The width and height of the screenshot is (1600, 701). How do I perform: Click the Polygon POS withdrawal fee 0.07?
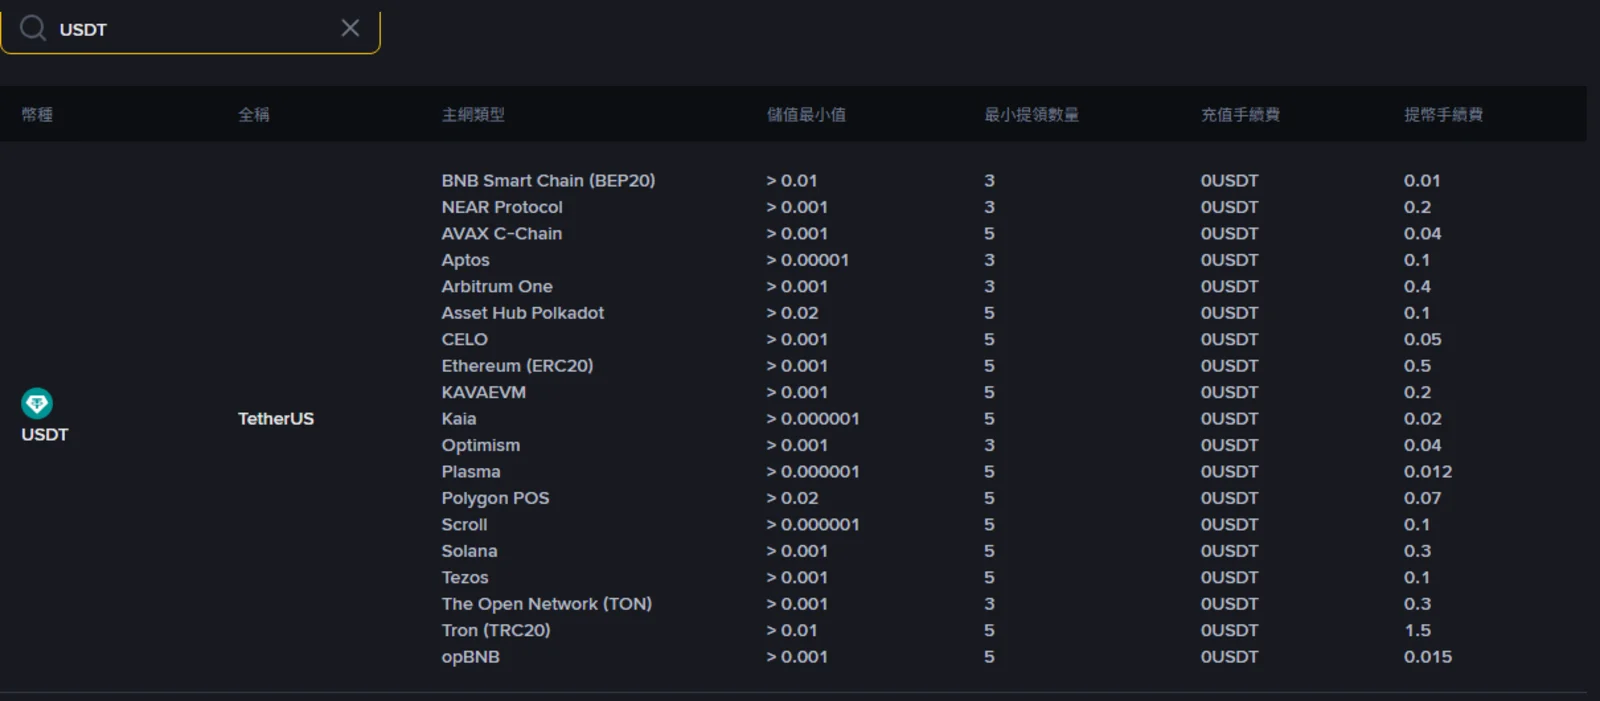tap(1423, 498)
